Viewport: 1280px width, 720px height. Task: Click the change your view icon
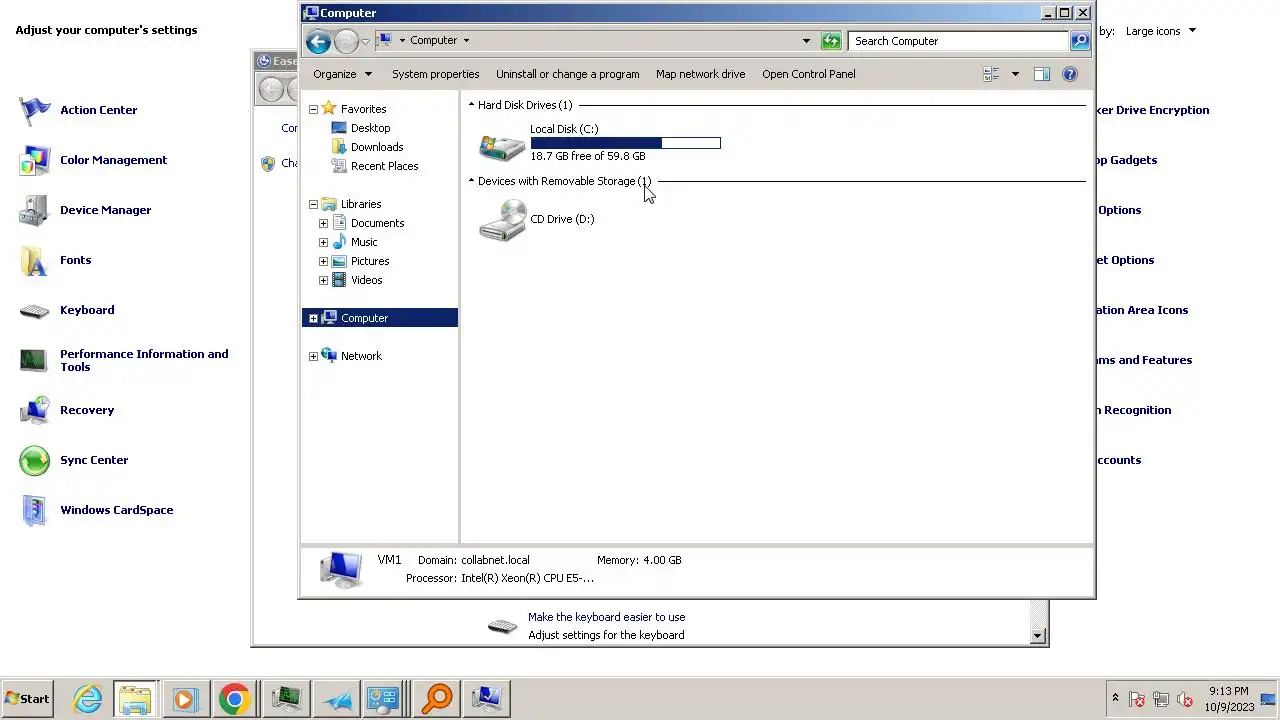point(991,74)
